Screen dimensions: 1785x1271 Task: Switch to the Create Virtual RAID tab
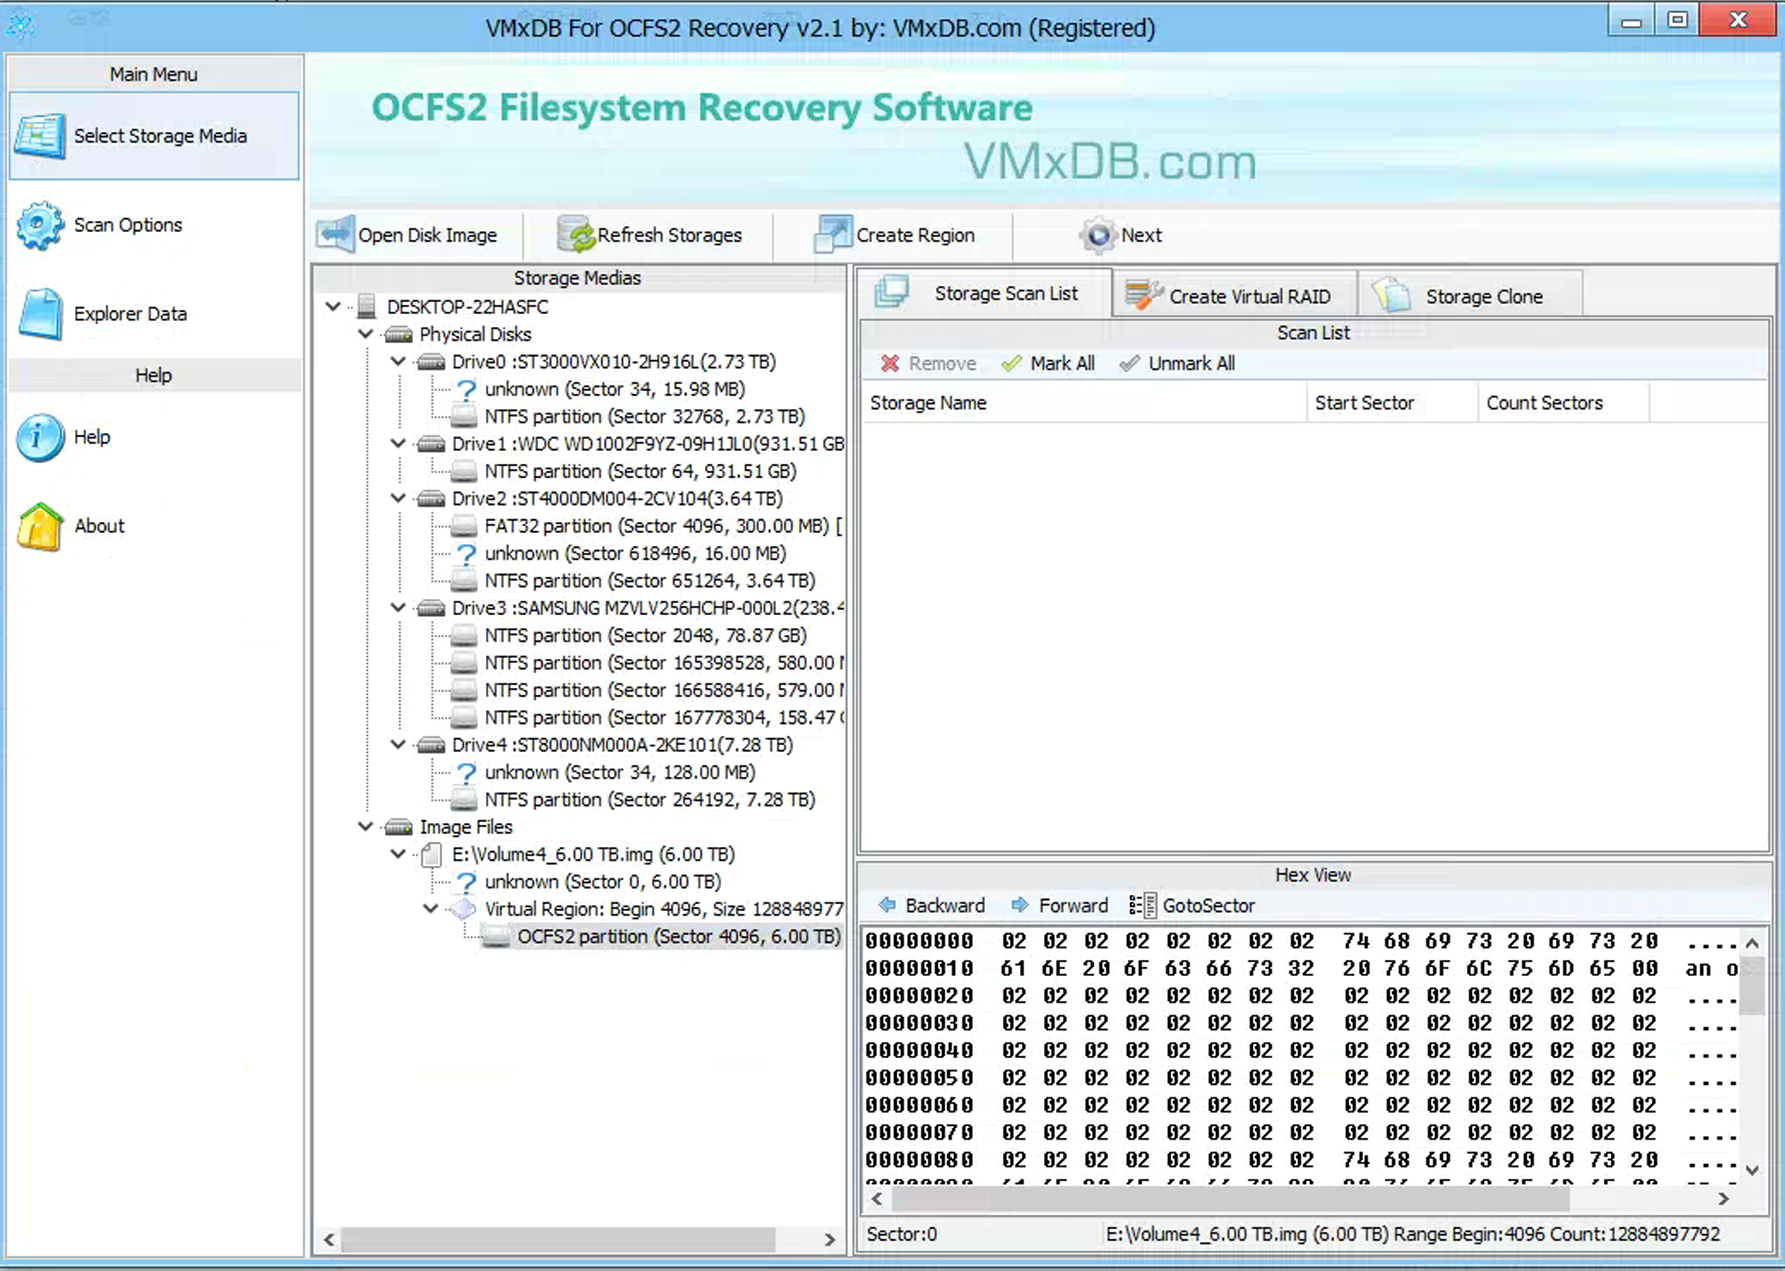[x=1235, y=296]
